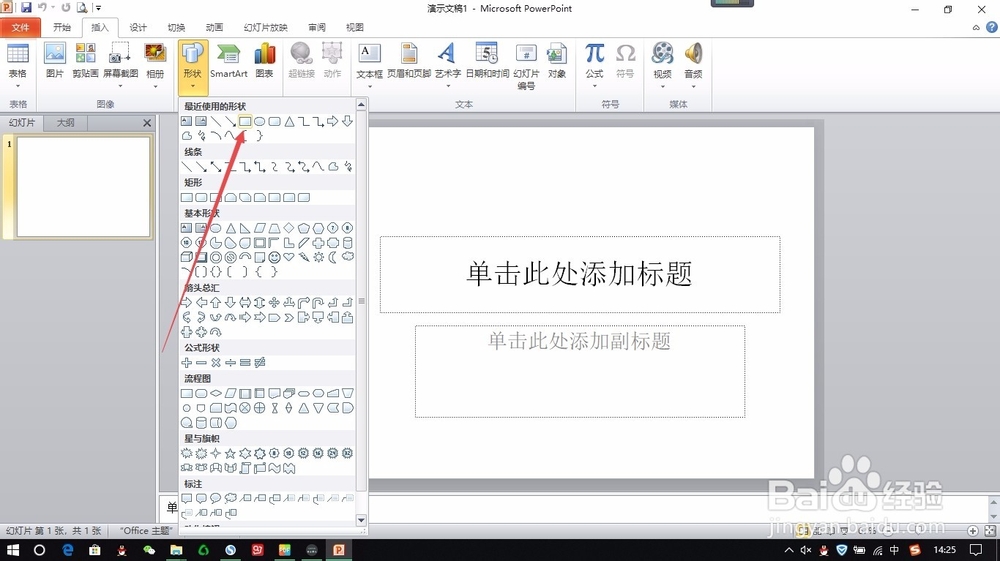The width and height of the screenshot is (1000, 561).
Task: Open the 屏幕截图 screenshot dropdown
Action: 121,66
